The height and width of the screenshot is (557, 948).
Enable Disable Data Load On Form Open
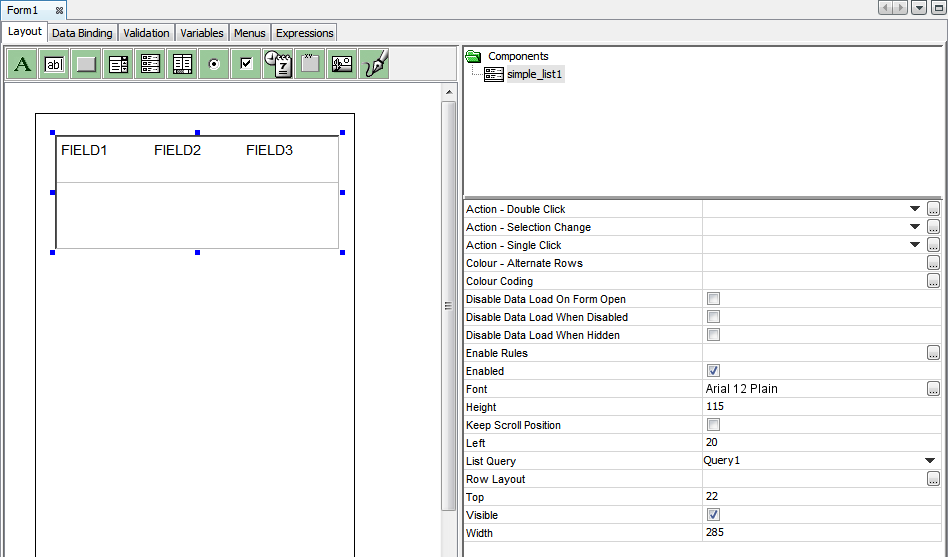714,299
